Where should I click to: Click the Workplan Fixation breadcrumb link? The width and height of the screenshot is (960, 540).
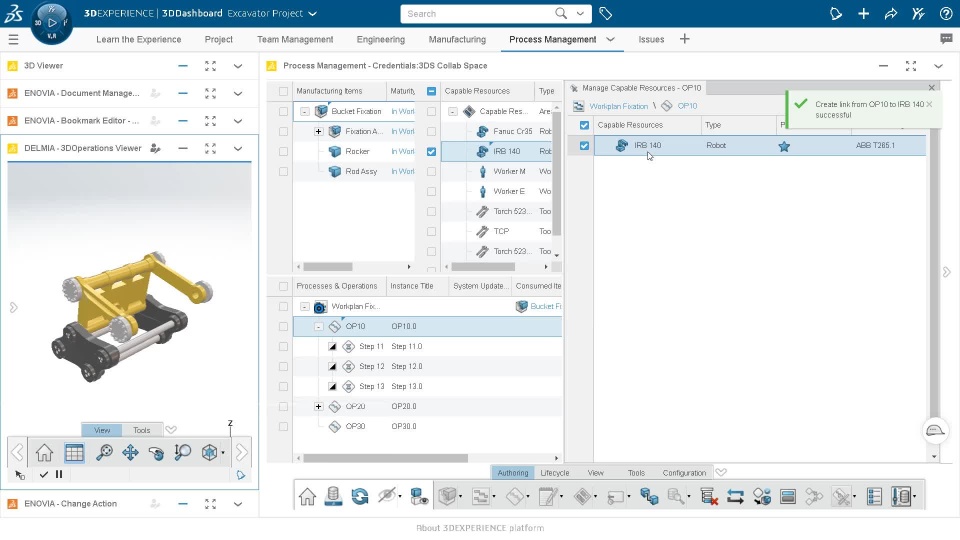point(618,106)
